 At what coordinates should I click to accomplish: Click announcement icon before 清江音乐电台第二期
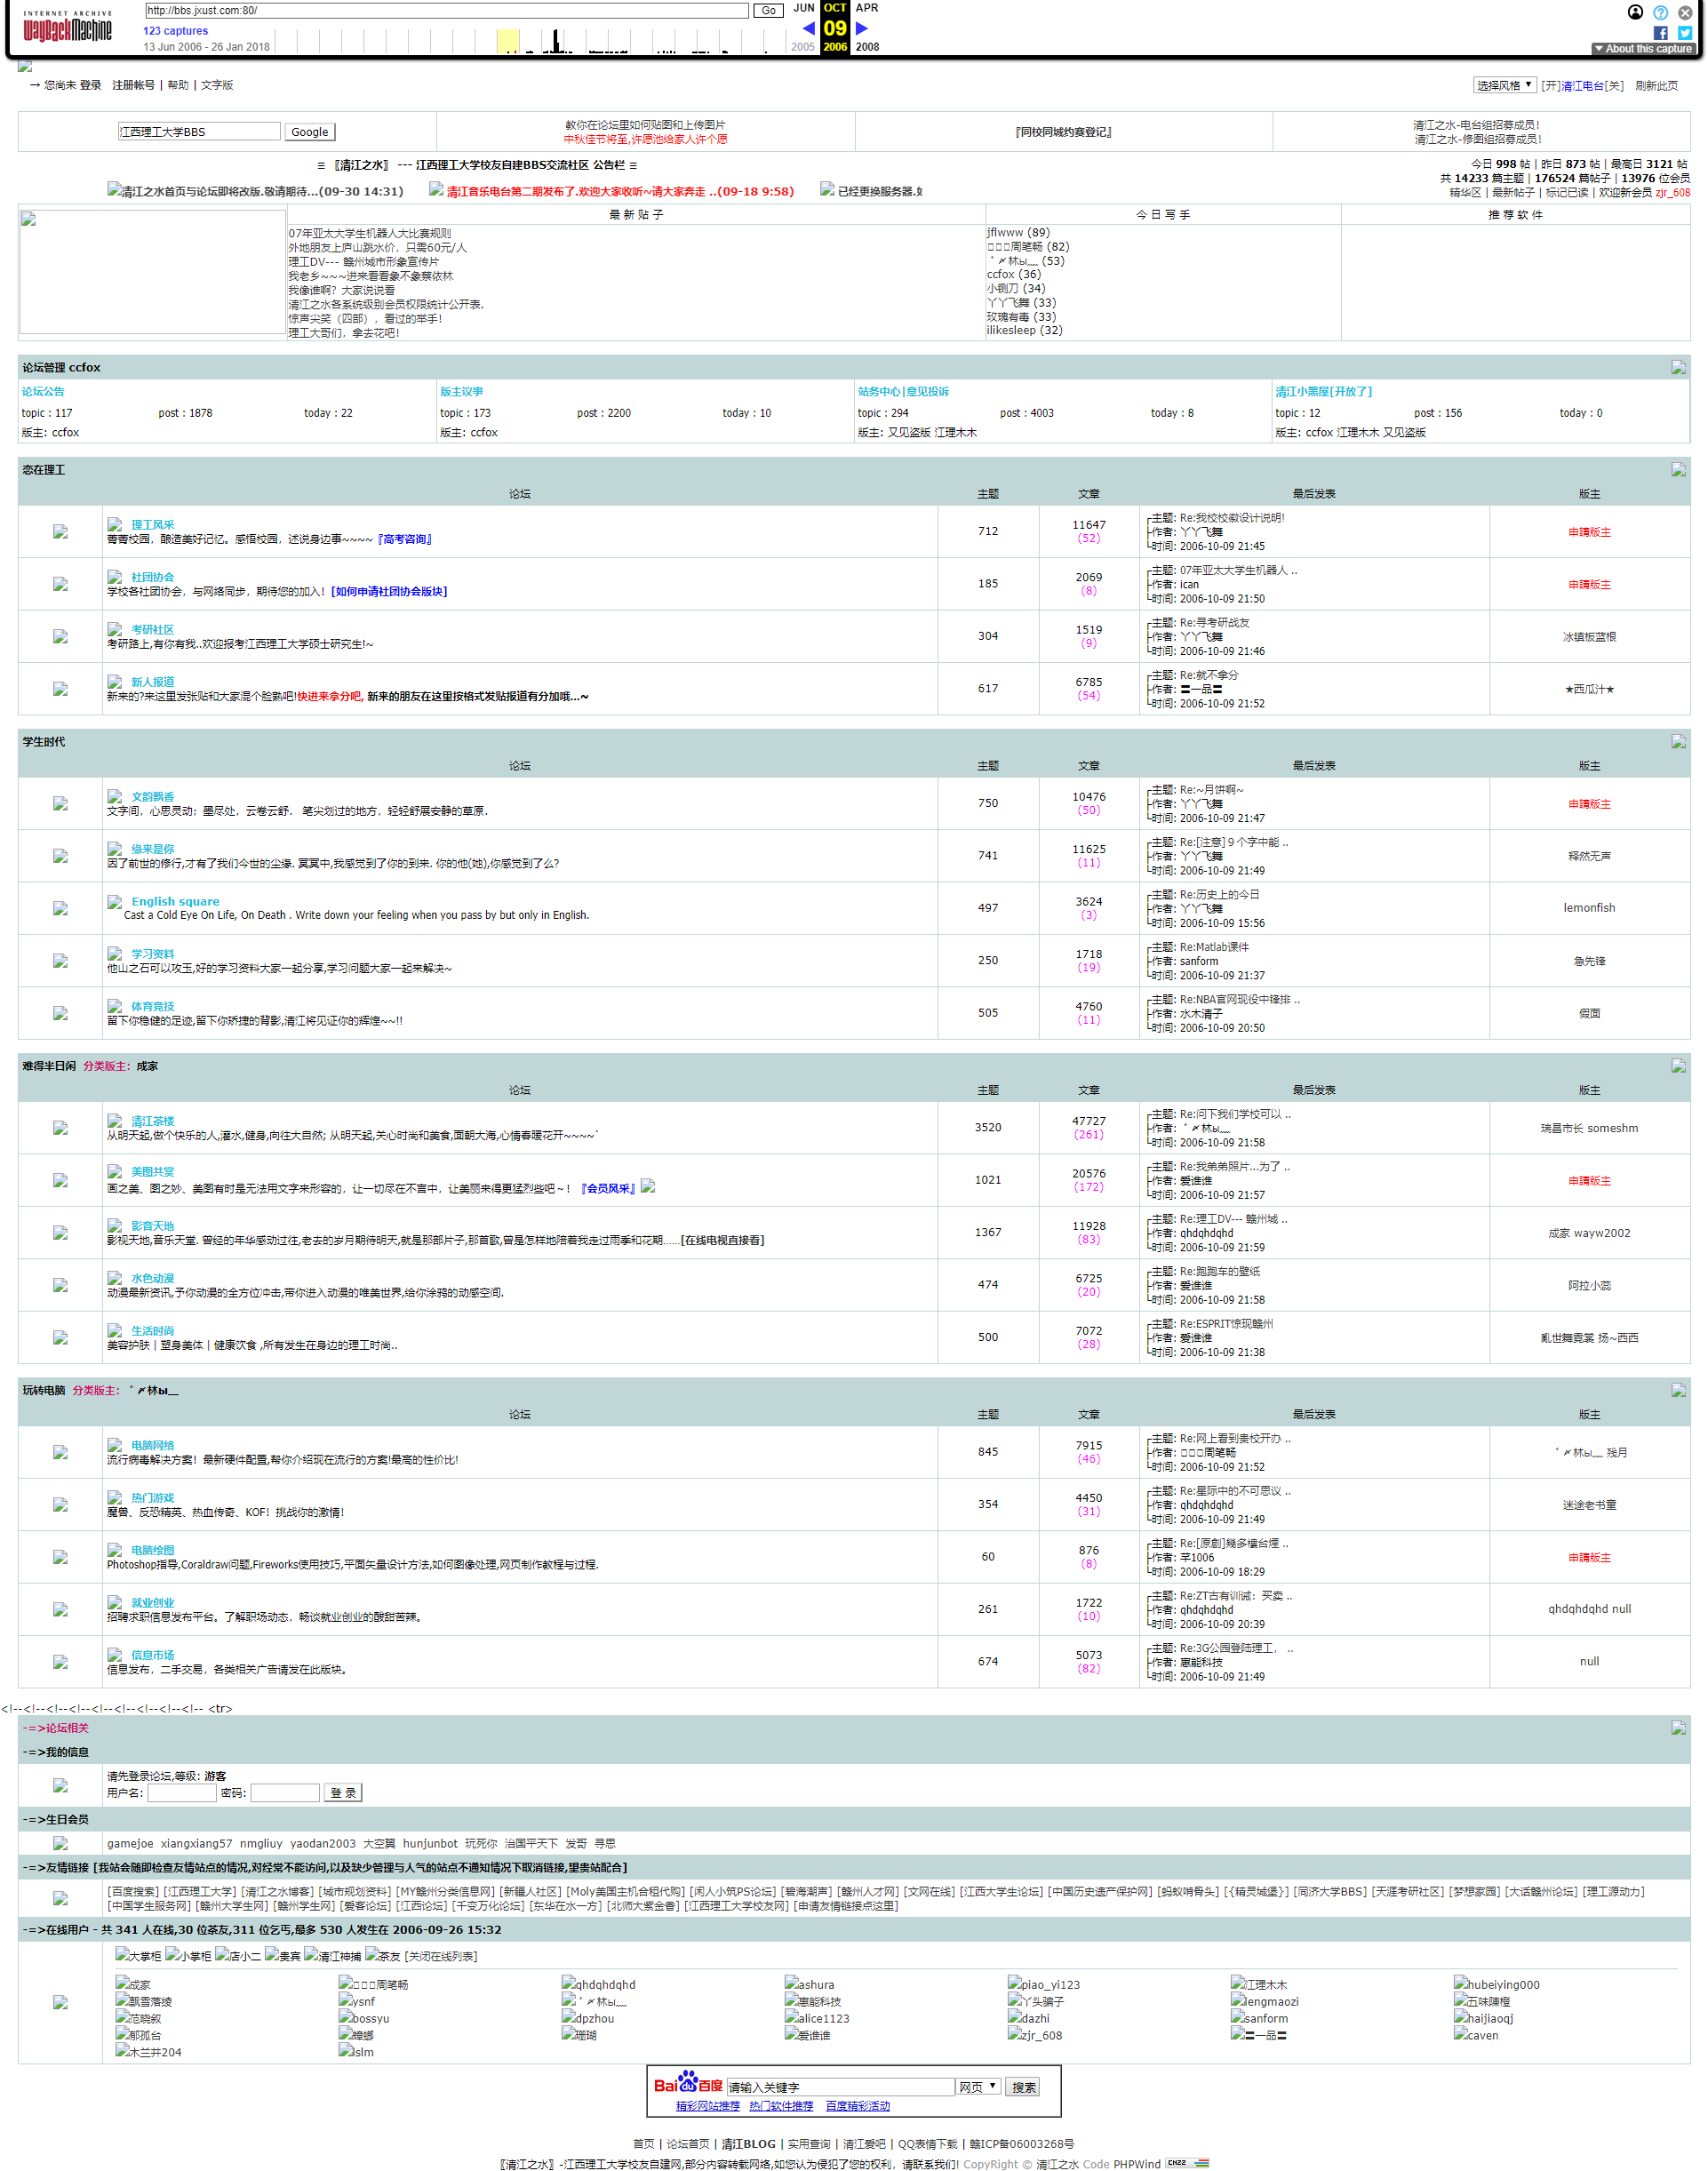coord(436,189)
